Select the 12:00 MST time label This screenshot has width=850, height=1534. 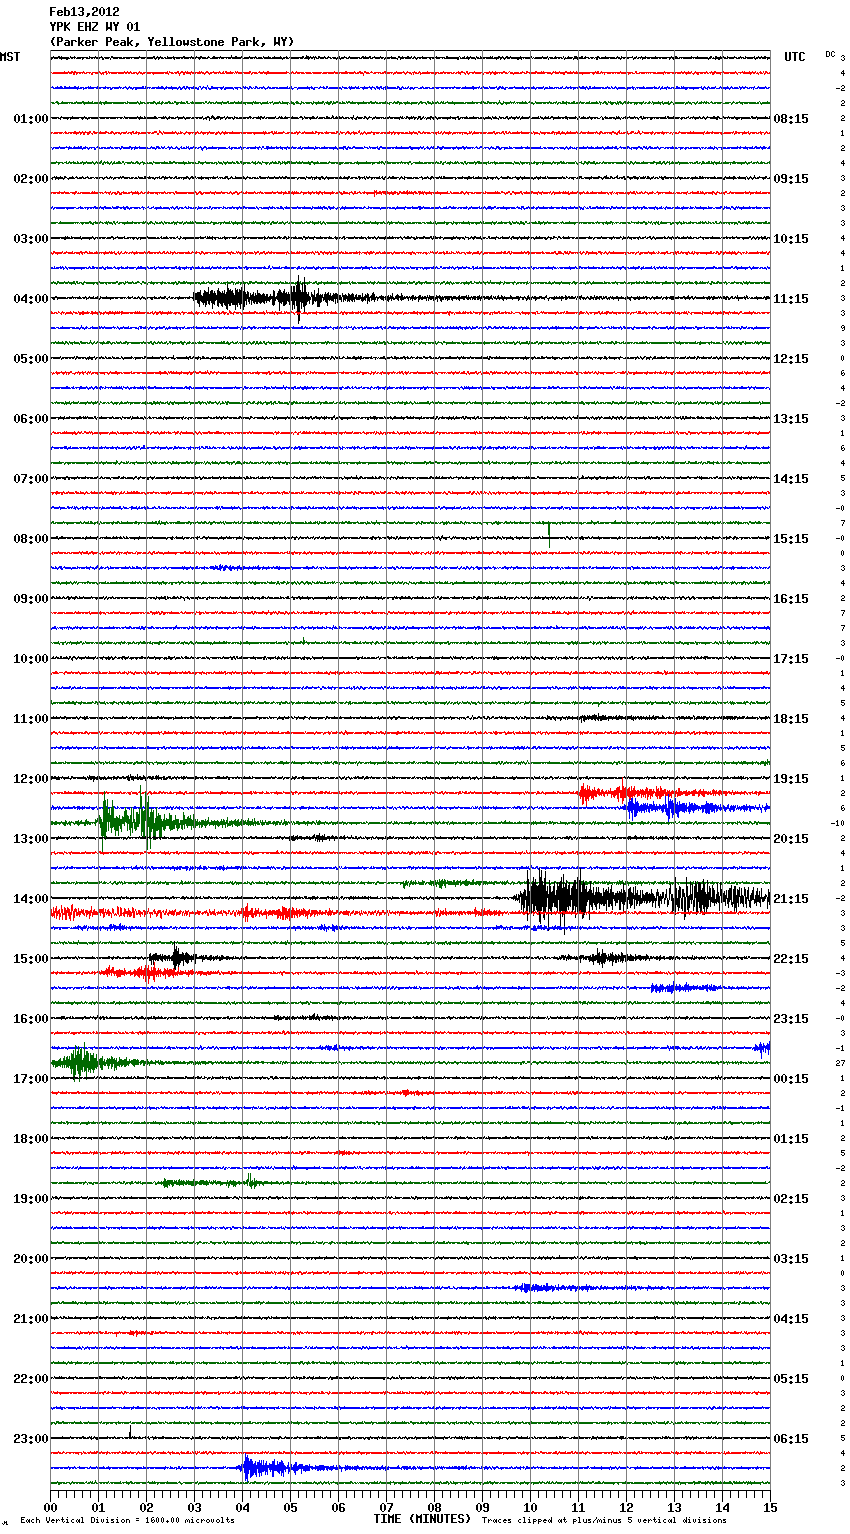pos(31,779)
